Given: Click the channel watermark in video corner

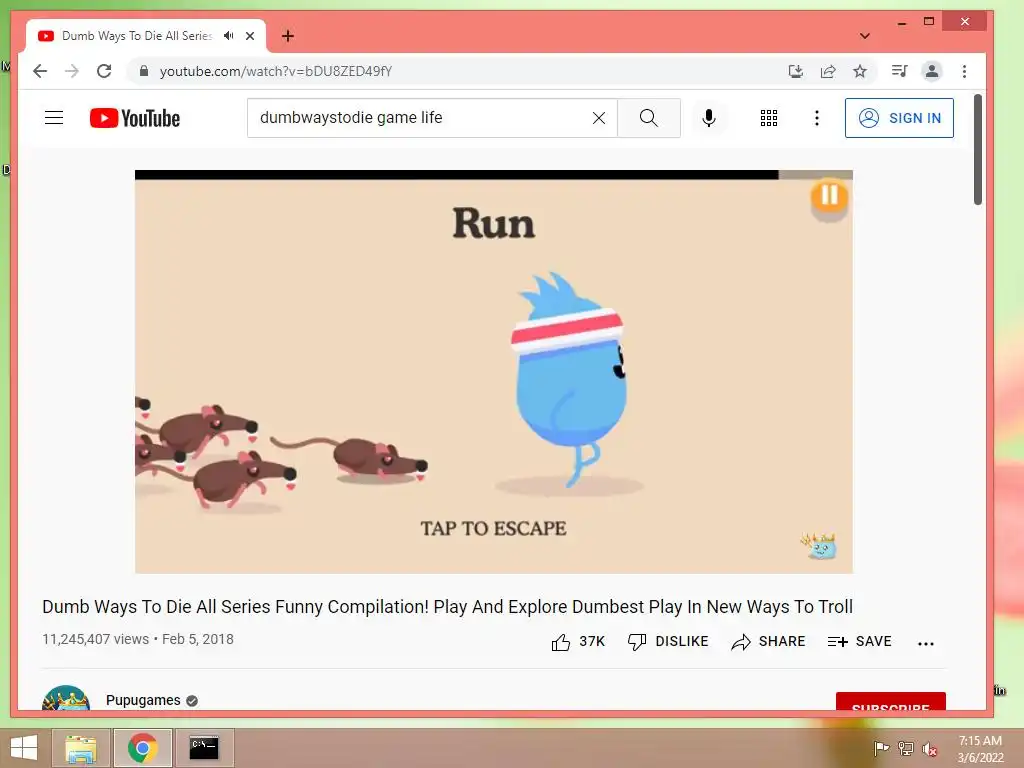Looking at the screenshot, I should [819, 546].
